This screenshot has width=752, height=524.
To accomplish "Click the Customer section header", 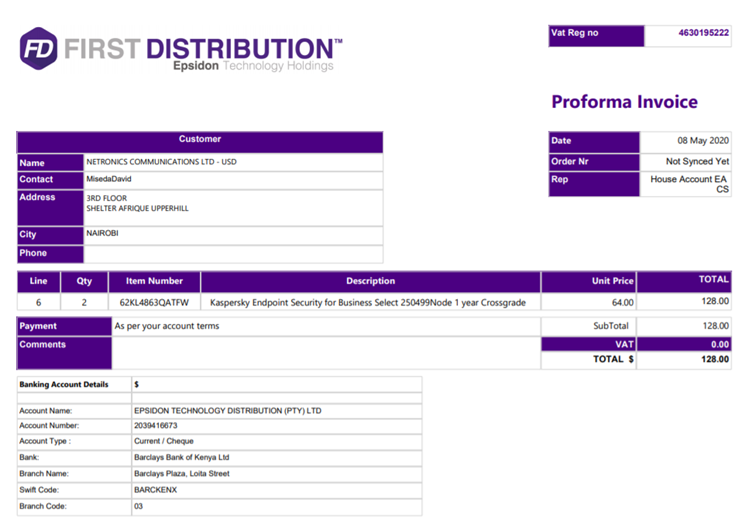I will (200, 140).
